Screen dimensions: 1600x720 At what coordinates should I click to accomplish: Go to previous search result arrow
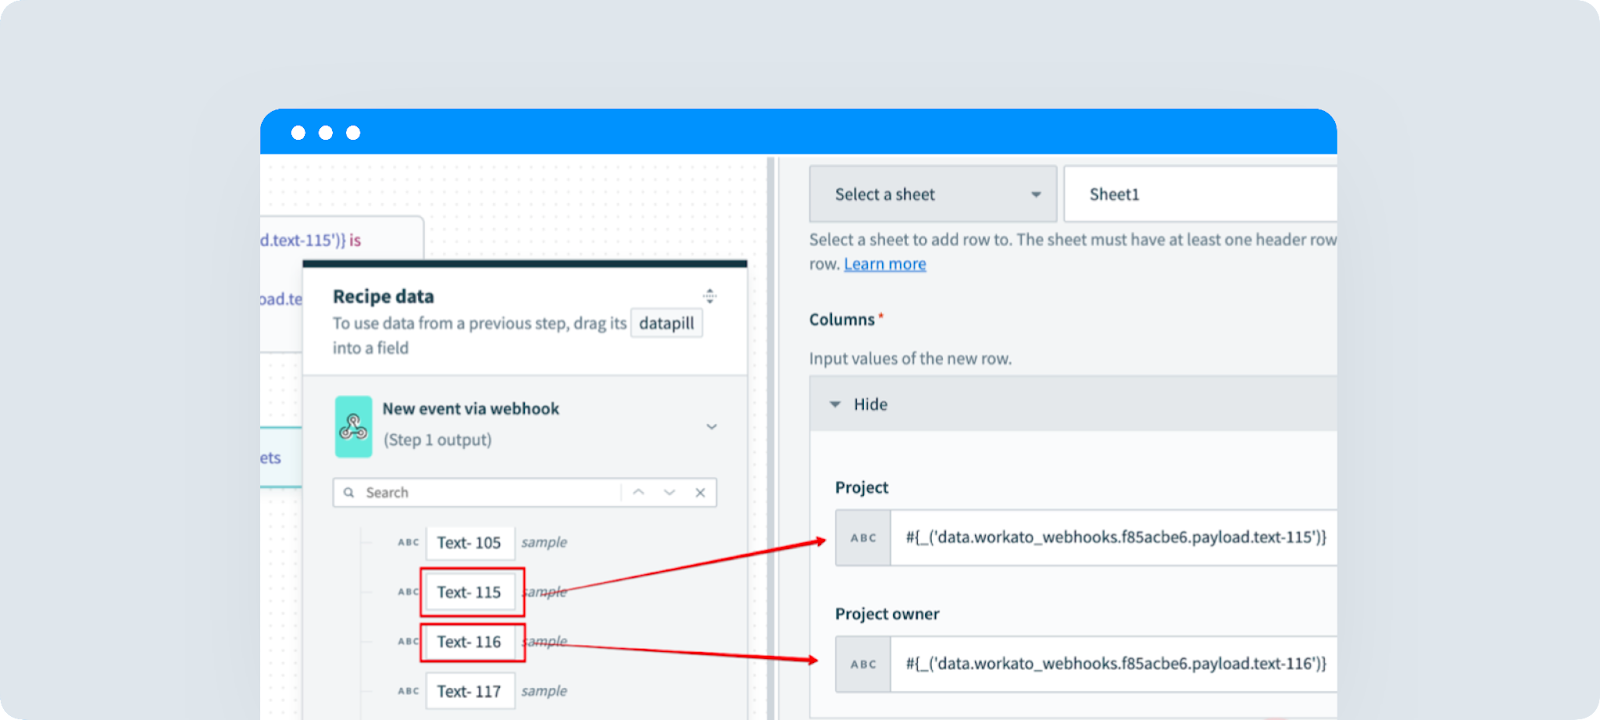pyautogui.click(x=638, y=493)
